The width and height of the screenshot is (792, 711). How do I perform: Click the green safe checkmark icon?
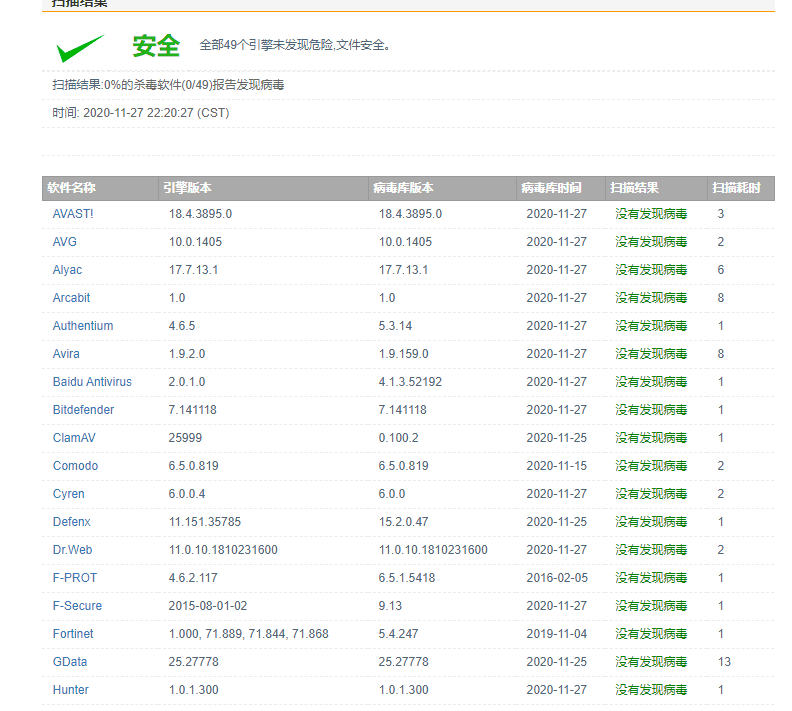80,48
